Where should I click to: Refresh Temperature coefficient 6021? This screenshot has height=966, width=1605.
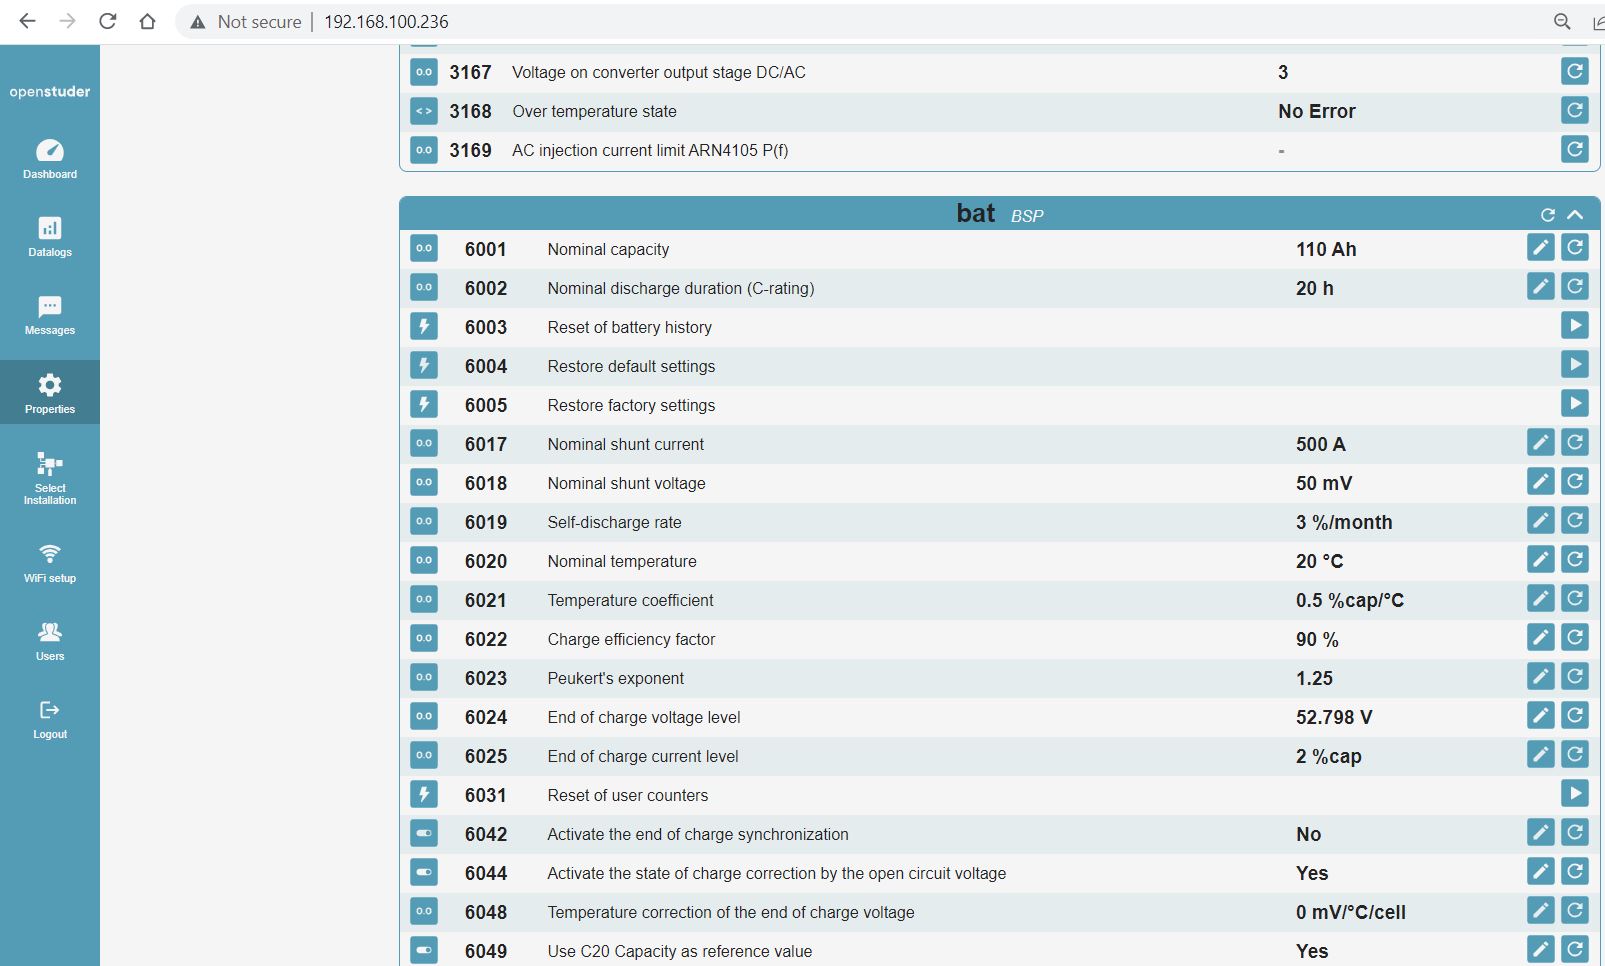pos(1575,599)
